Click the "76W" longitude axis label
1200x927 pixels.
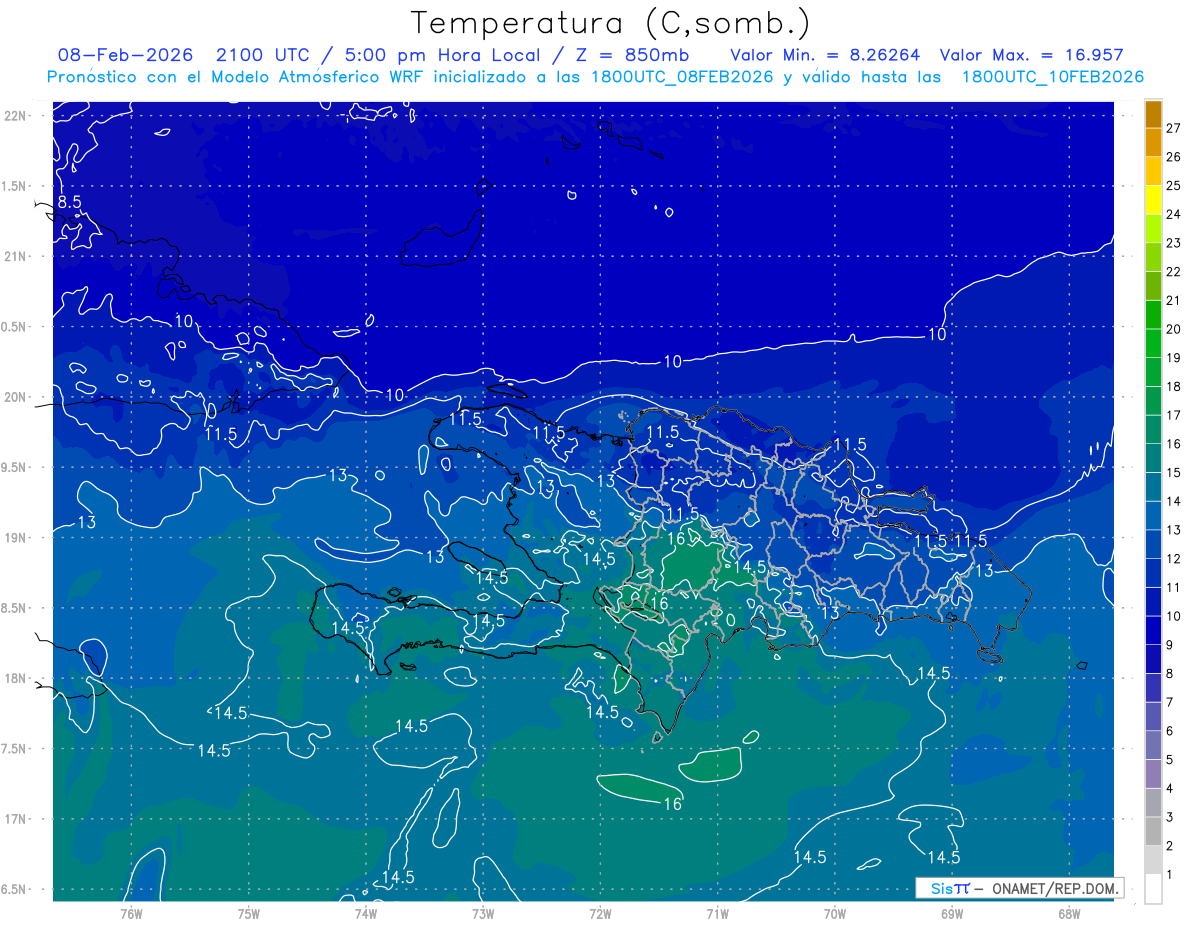click(x=131, y=914)
